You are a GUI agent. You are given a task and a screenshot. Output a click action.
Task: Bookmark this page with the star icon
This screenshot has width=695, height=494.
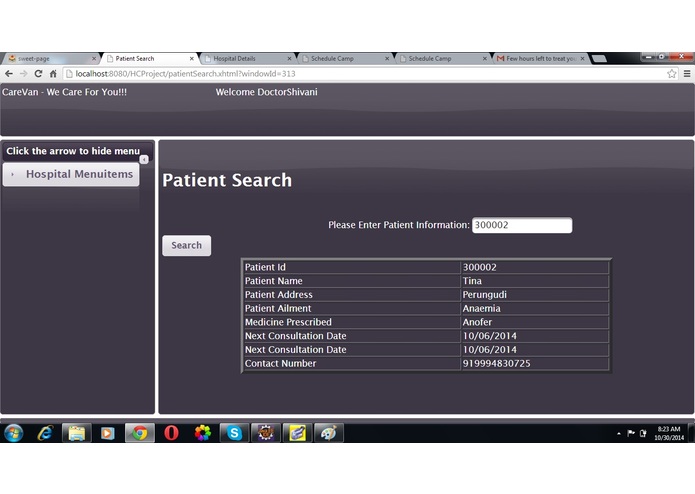(672, 74)
